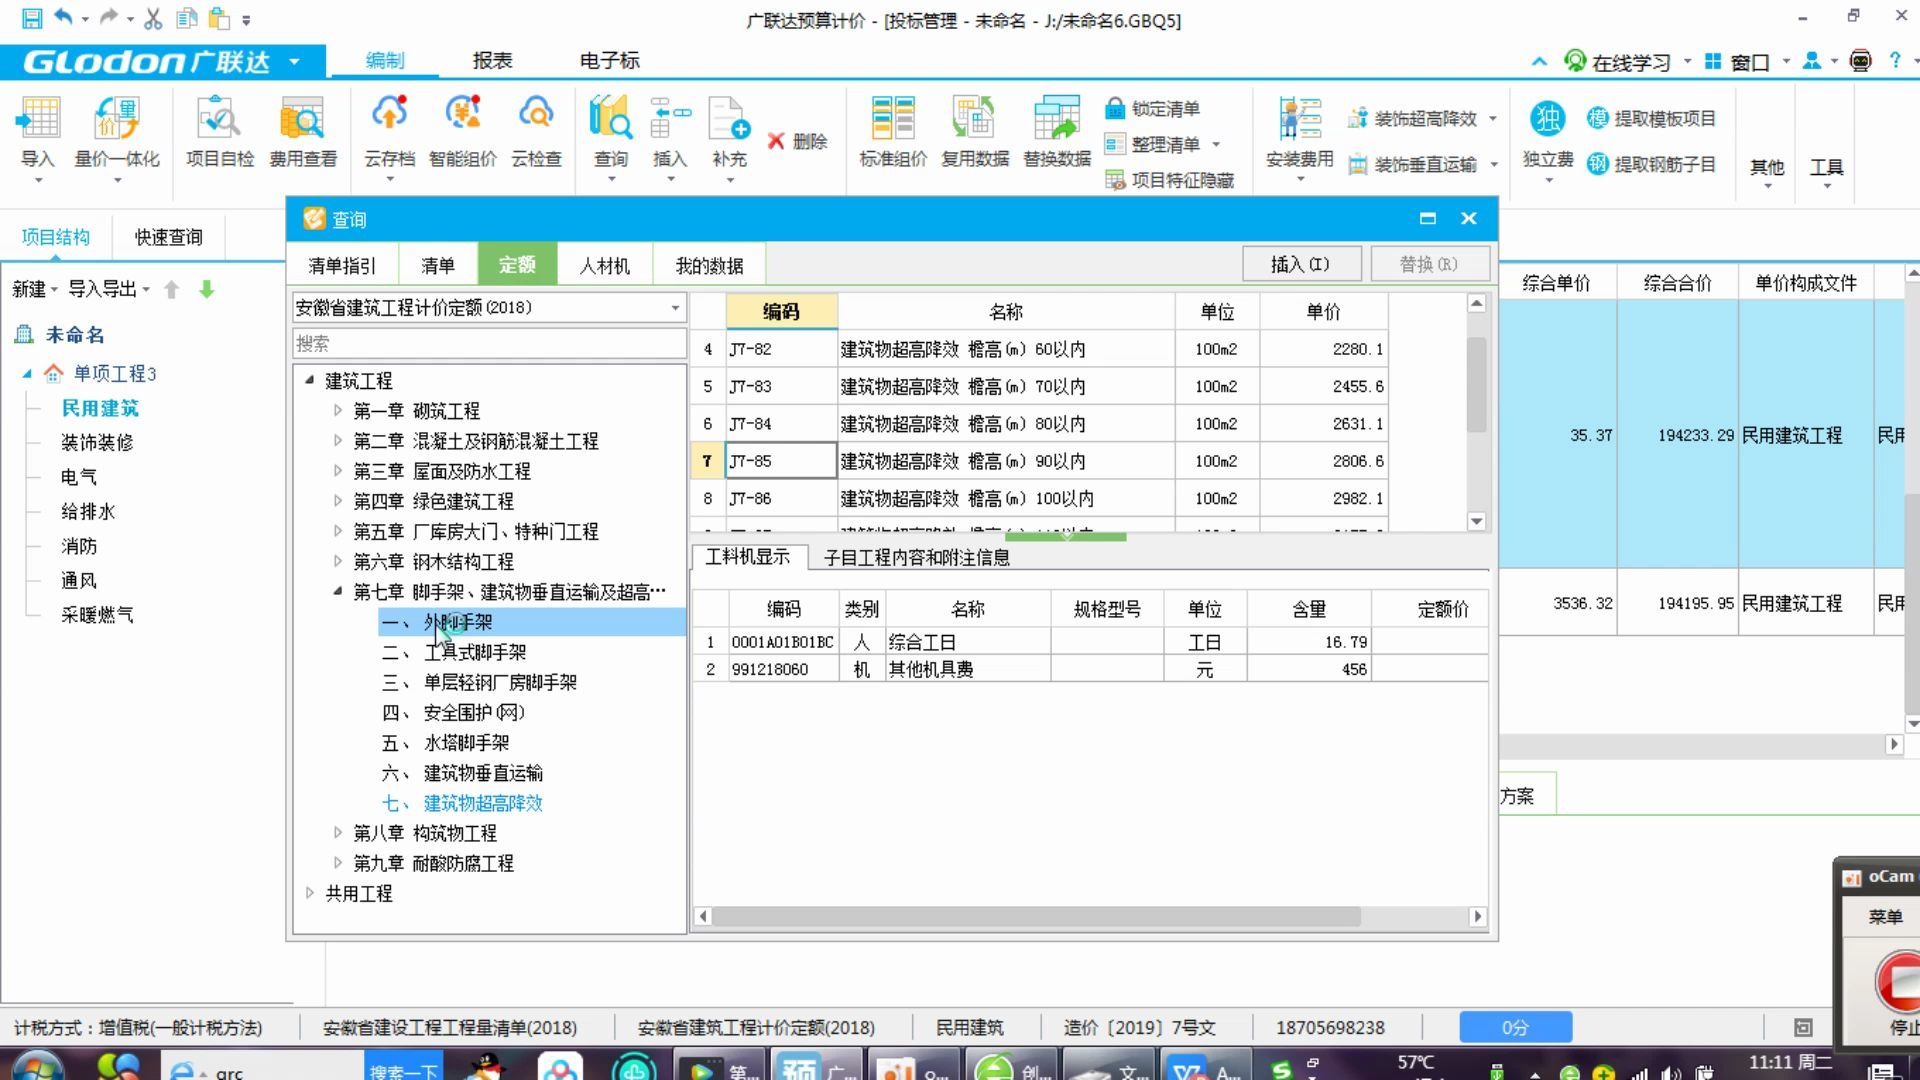Open the 安徽省建筑工程计价定额 quota library dropdown
The image size is (1920, 1080).
point(675,308)
